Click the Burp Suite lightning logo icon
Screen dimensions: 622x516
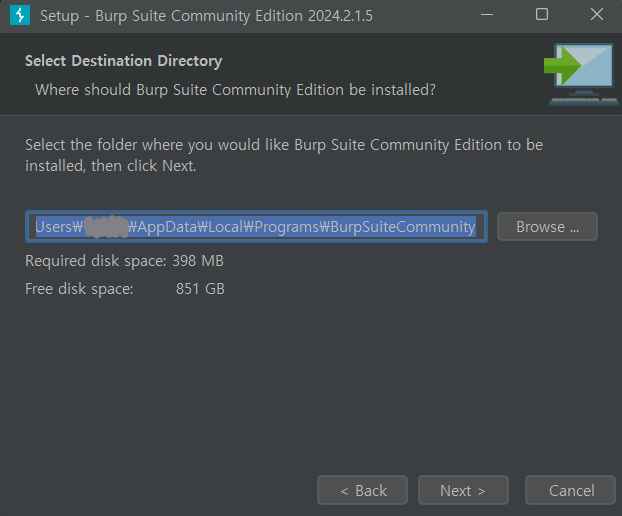click(20, 15)
